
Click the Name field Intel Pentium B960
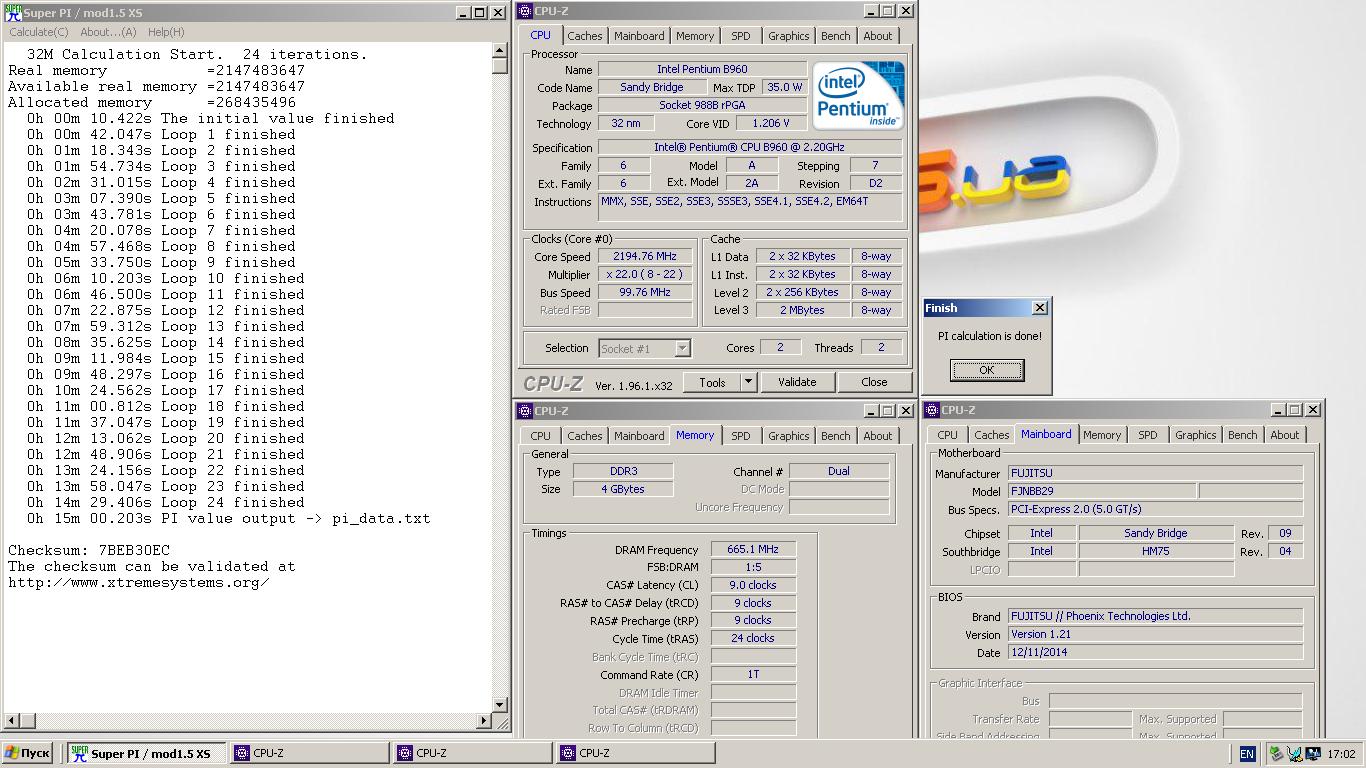[702, 70]
